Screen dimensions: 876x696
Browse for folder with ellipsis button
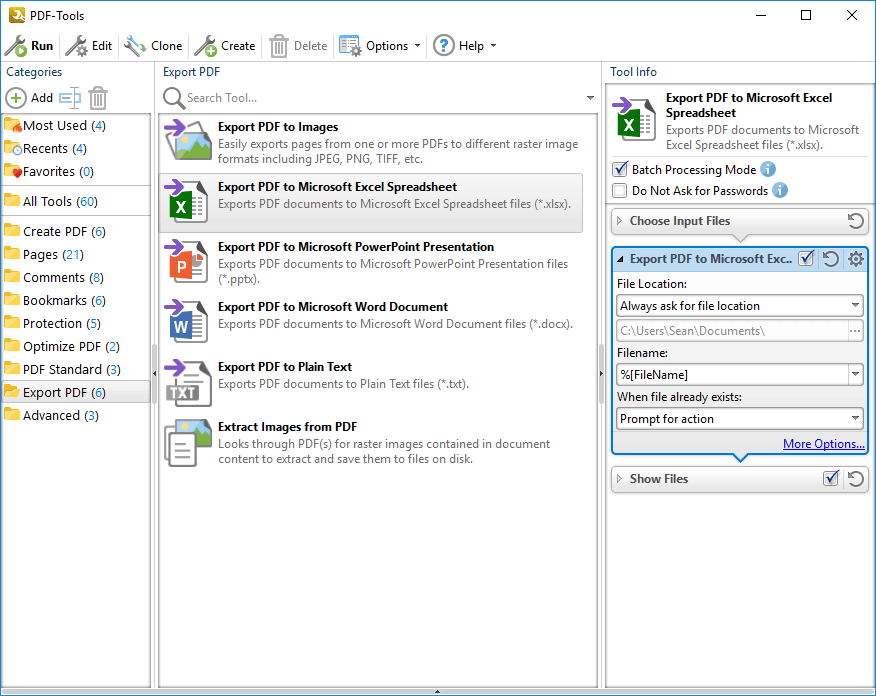point(855,331)
